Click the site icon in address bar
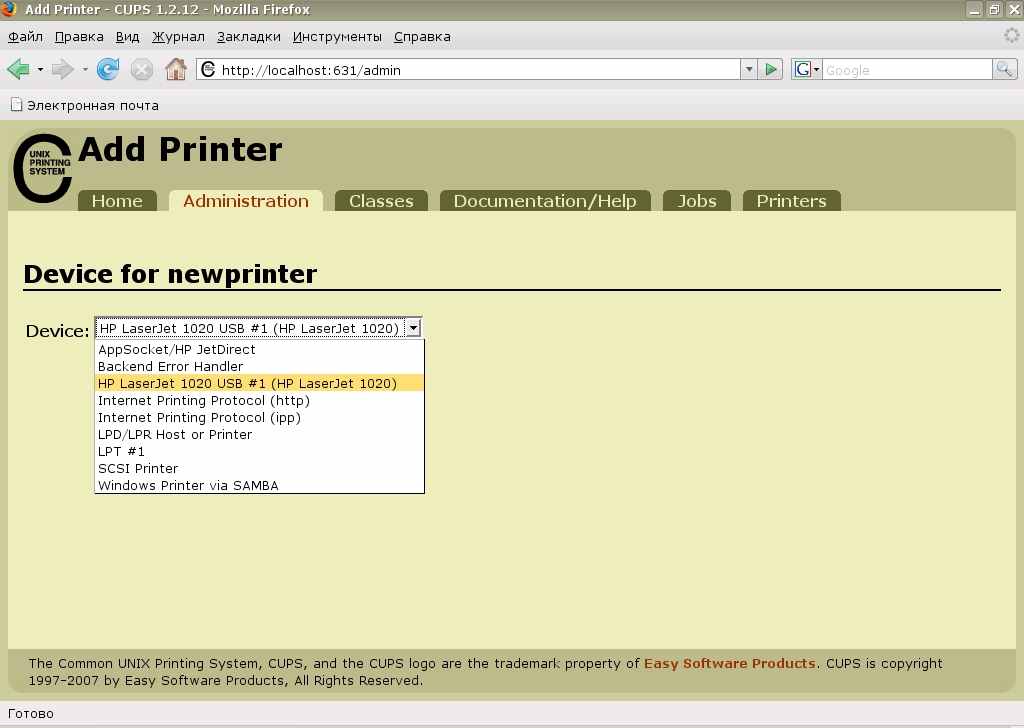Image resolution: width=1024 pixels, height=728 pixels. (208, 69)
